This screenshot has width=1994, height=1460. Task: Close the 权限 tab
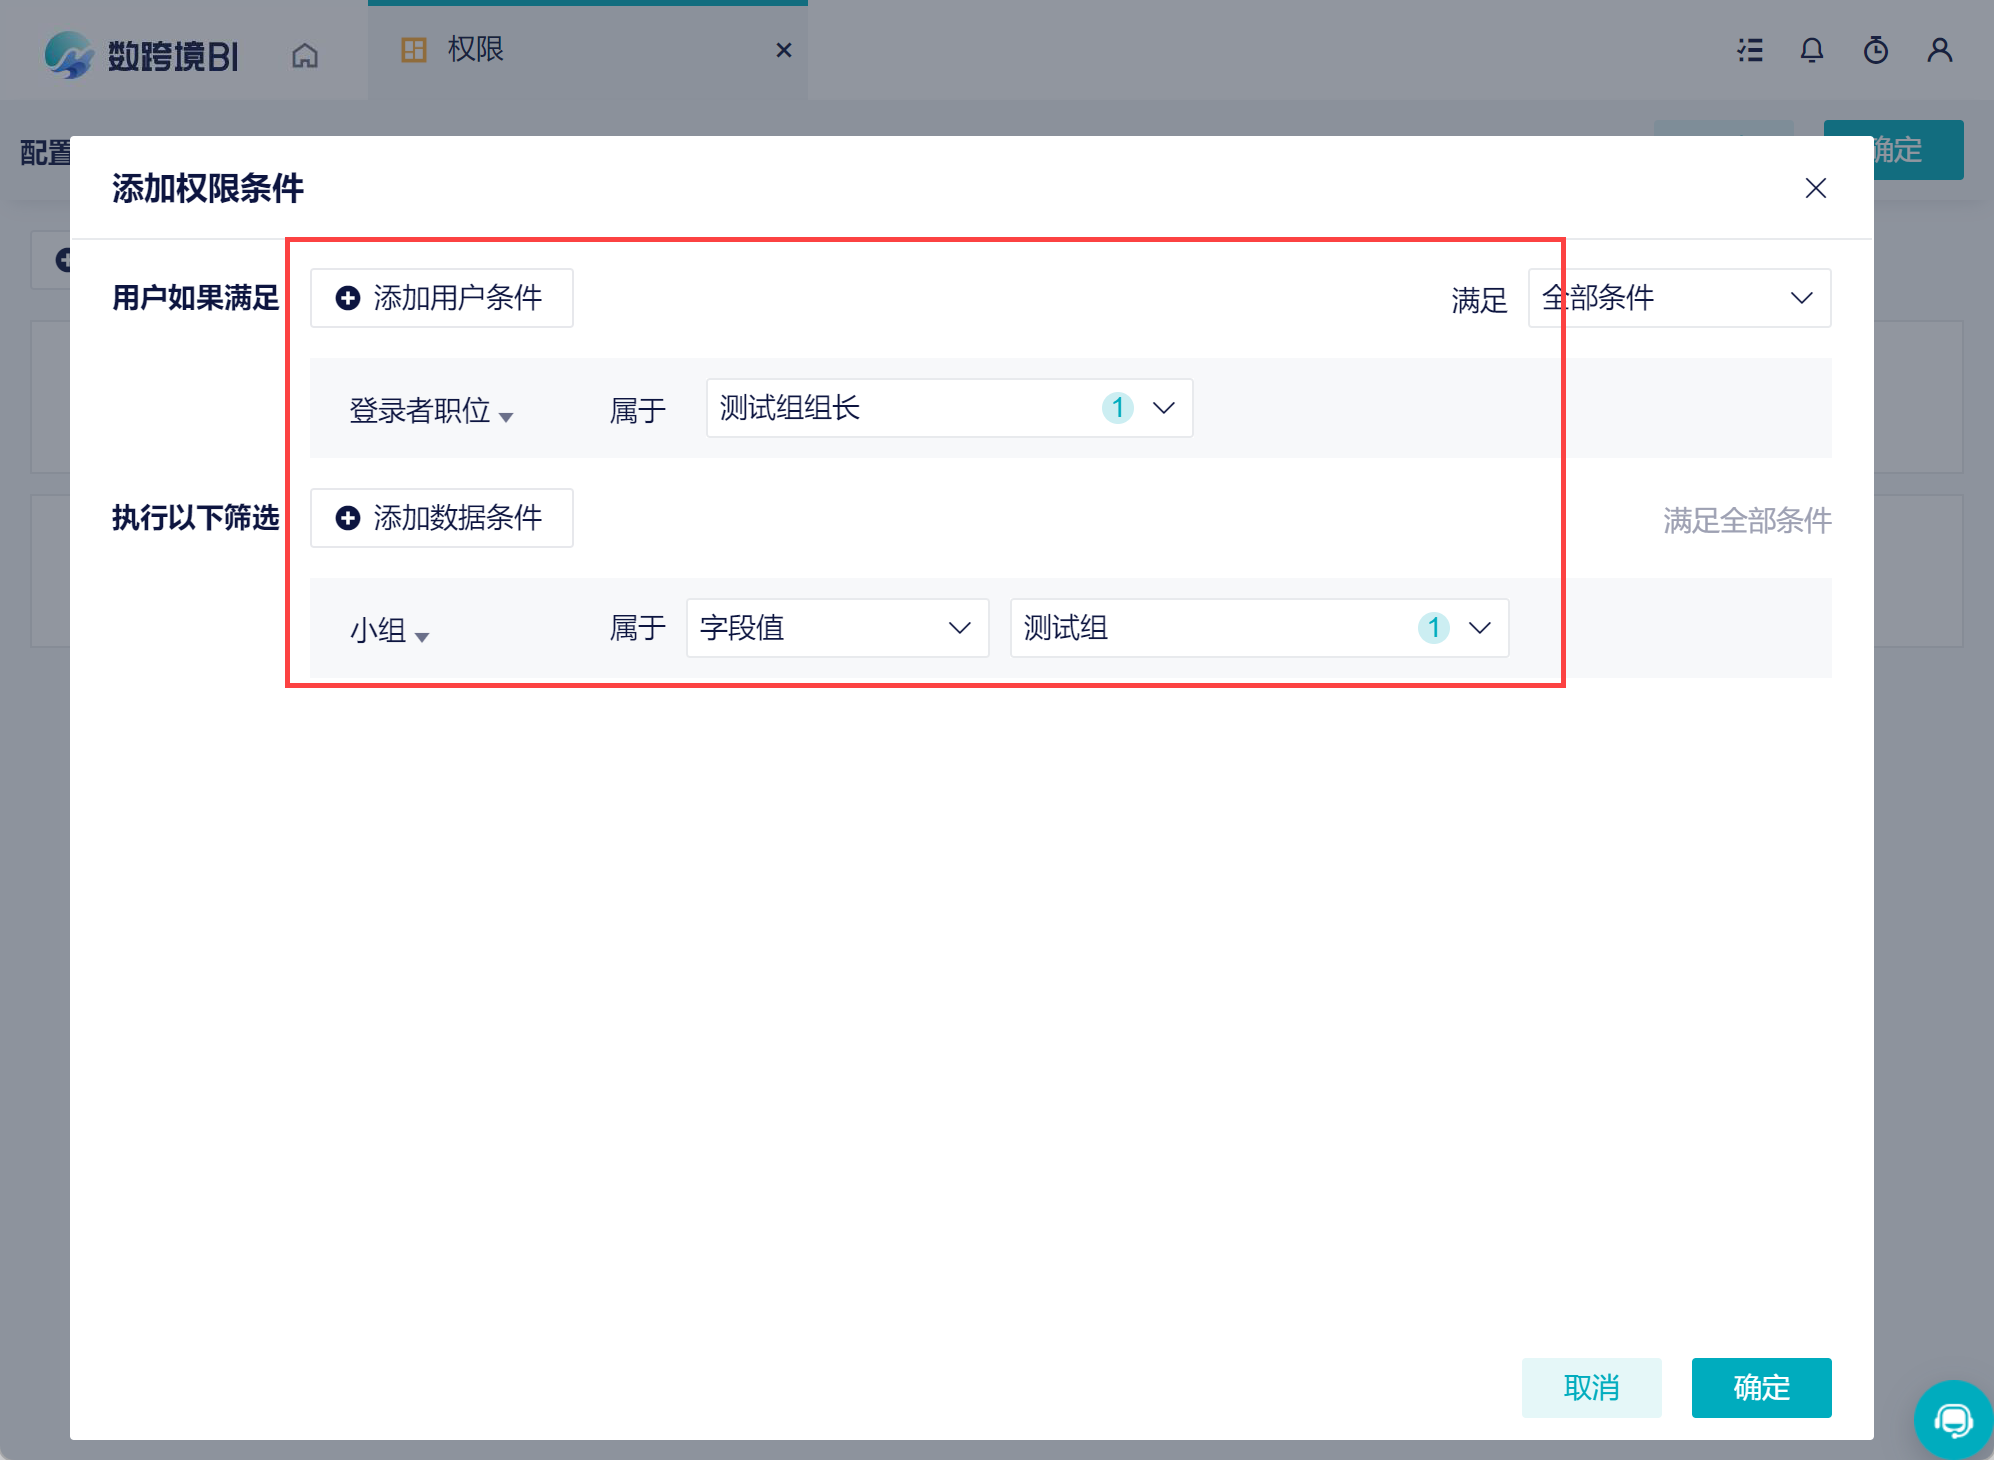pos(784,50)
